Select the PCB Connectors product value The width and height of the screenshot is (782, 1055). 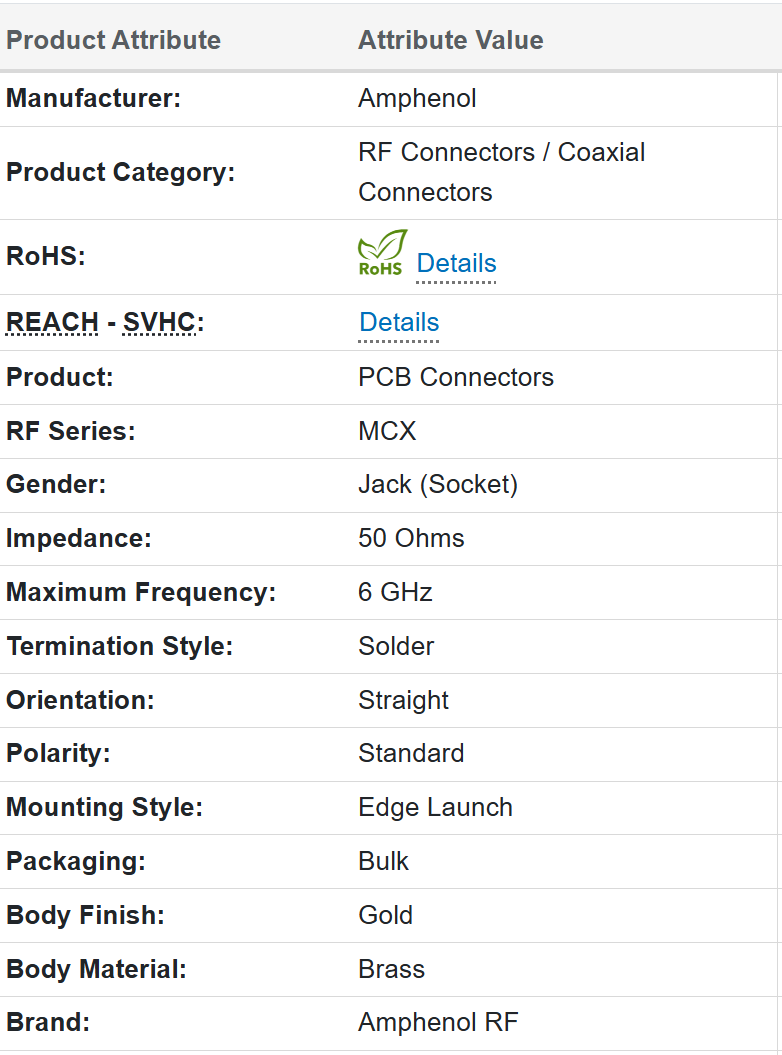tap(456, 377)
